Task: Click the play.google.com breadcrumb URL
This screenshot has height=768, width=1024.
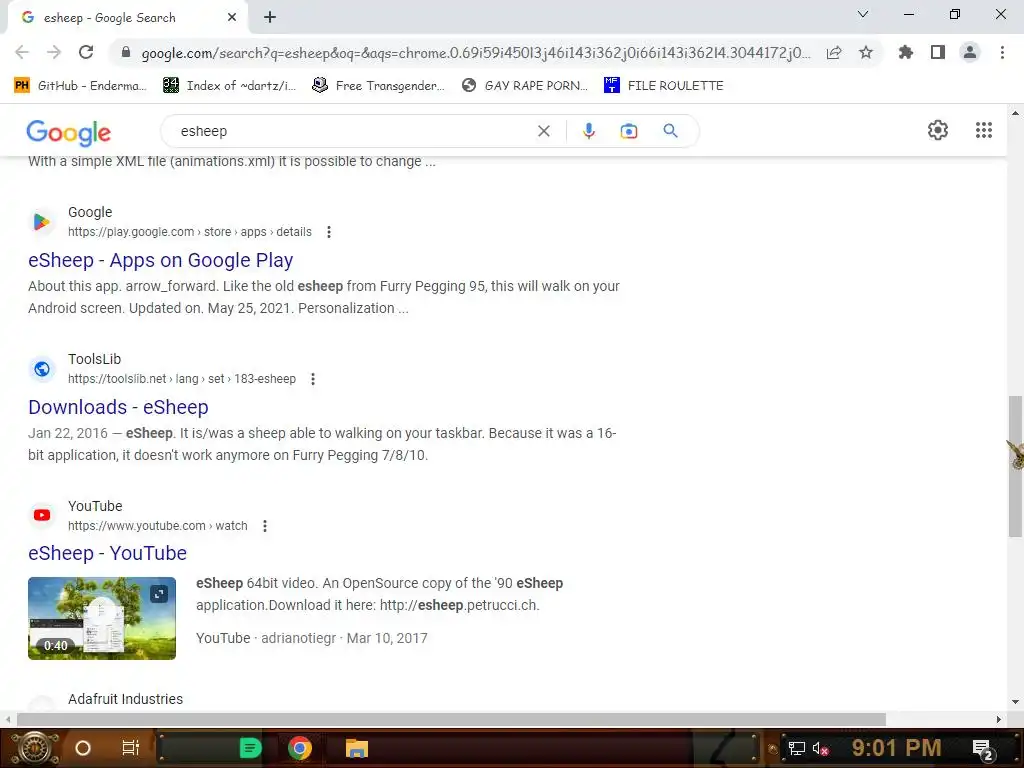Action: point(189,232)
